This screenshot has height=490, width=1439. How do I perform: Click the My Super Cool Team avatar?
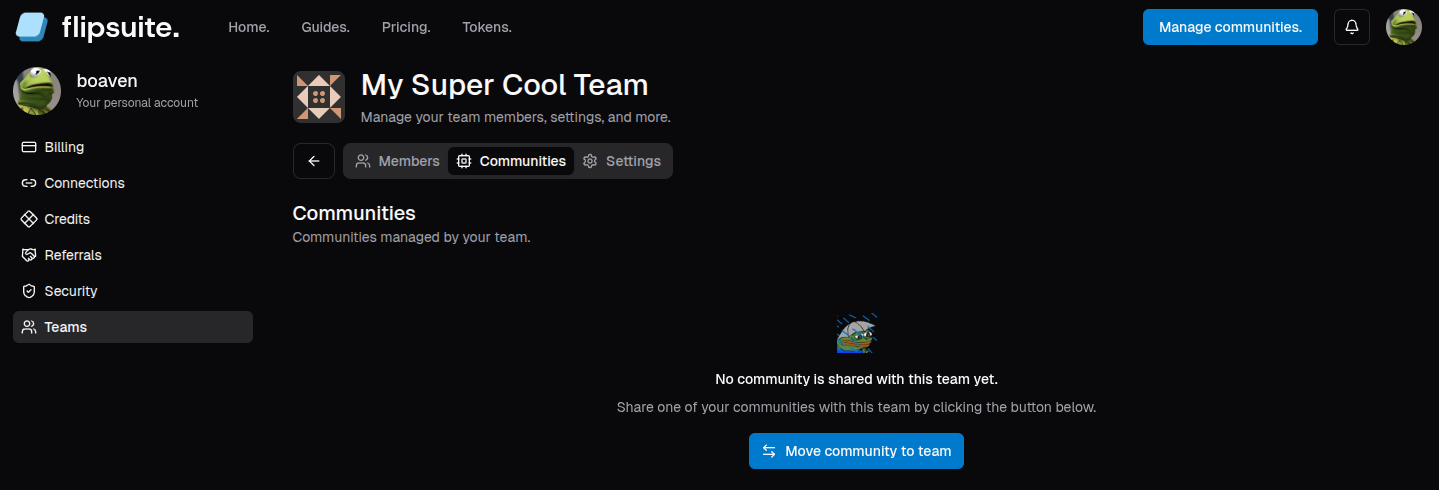(319, 97)
